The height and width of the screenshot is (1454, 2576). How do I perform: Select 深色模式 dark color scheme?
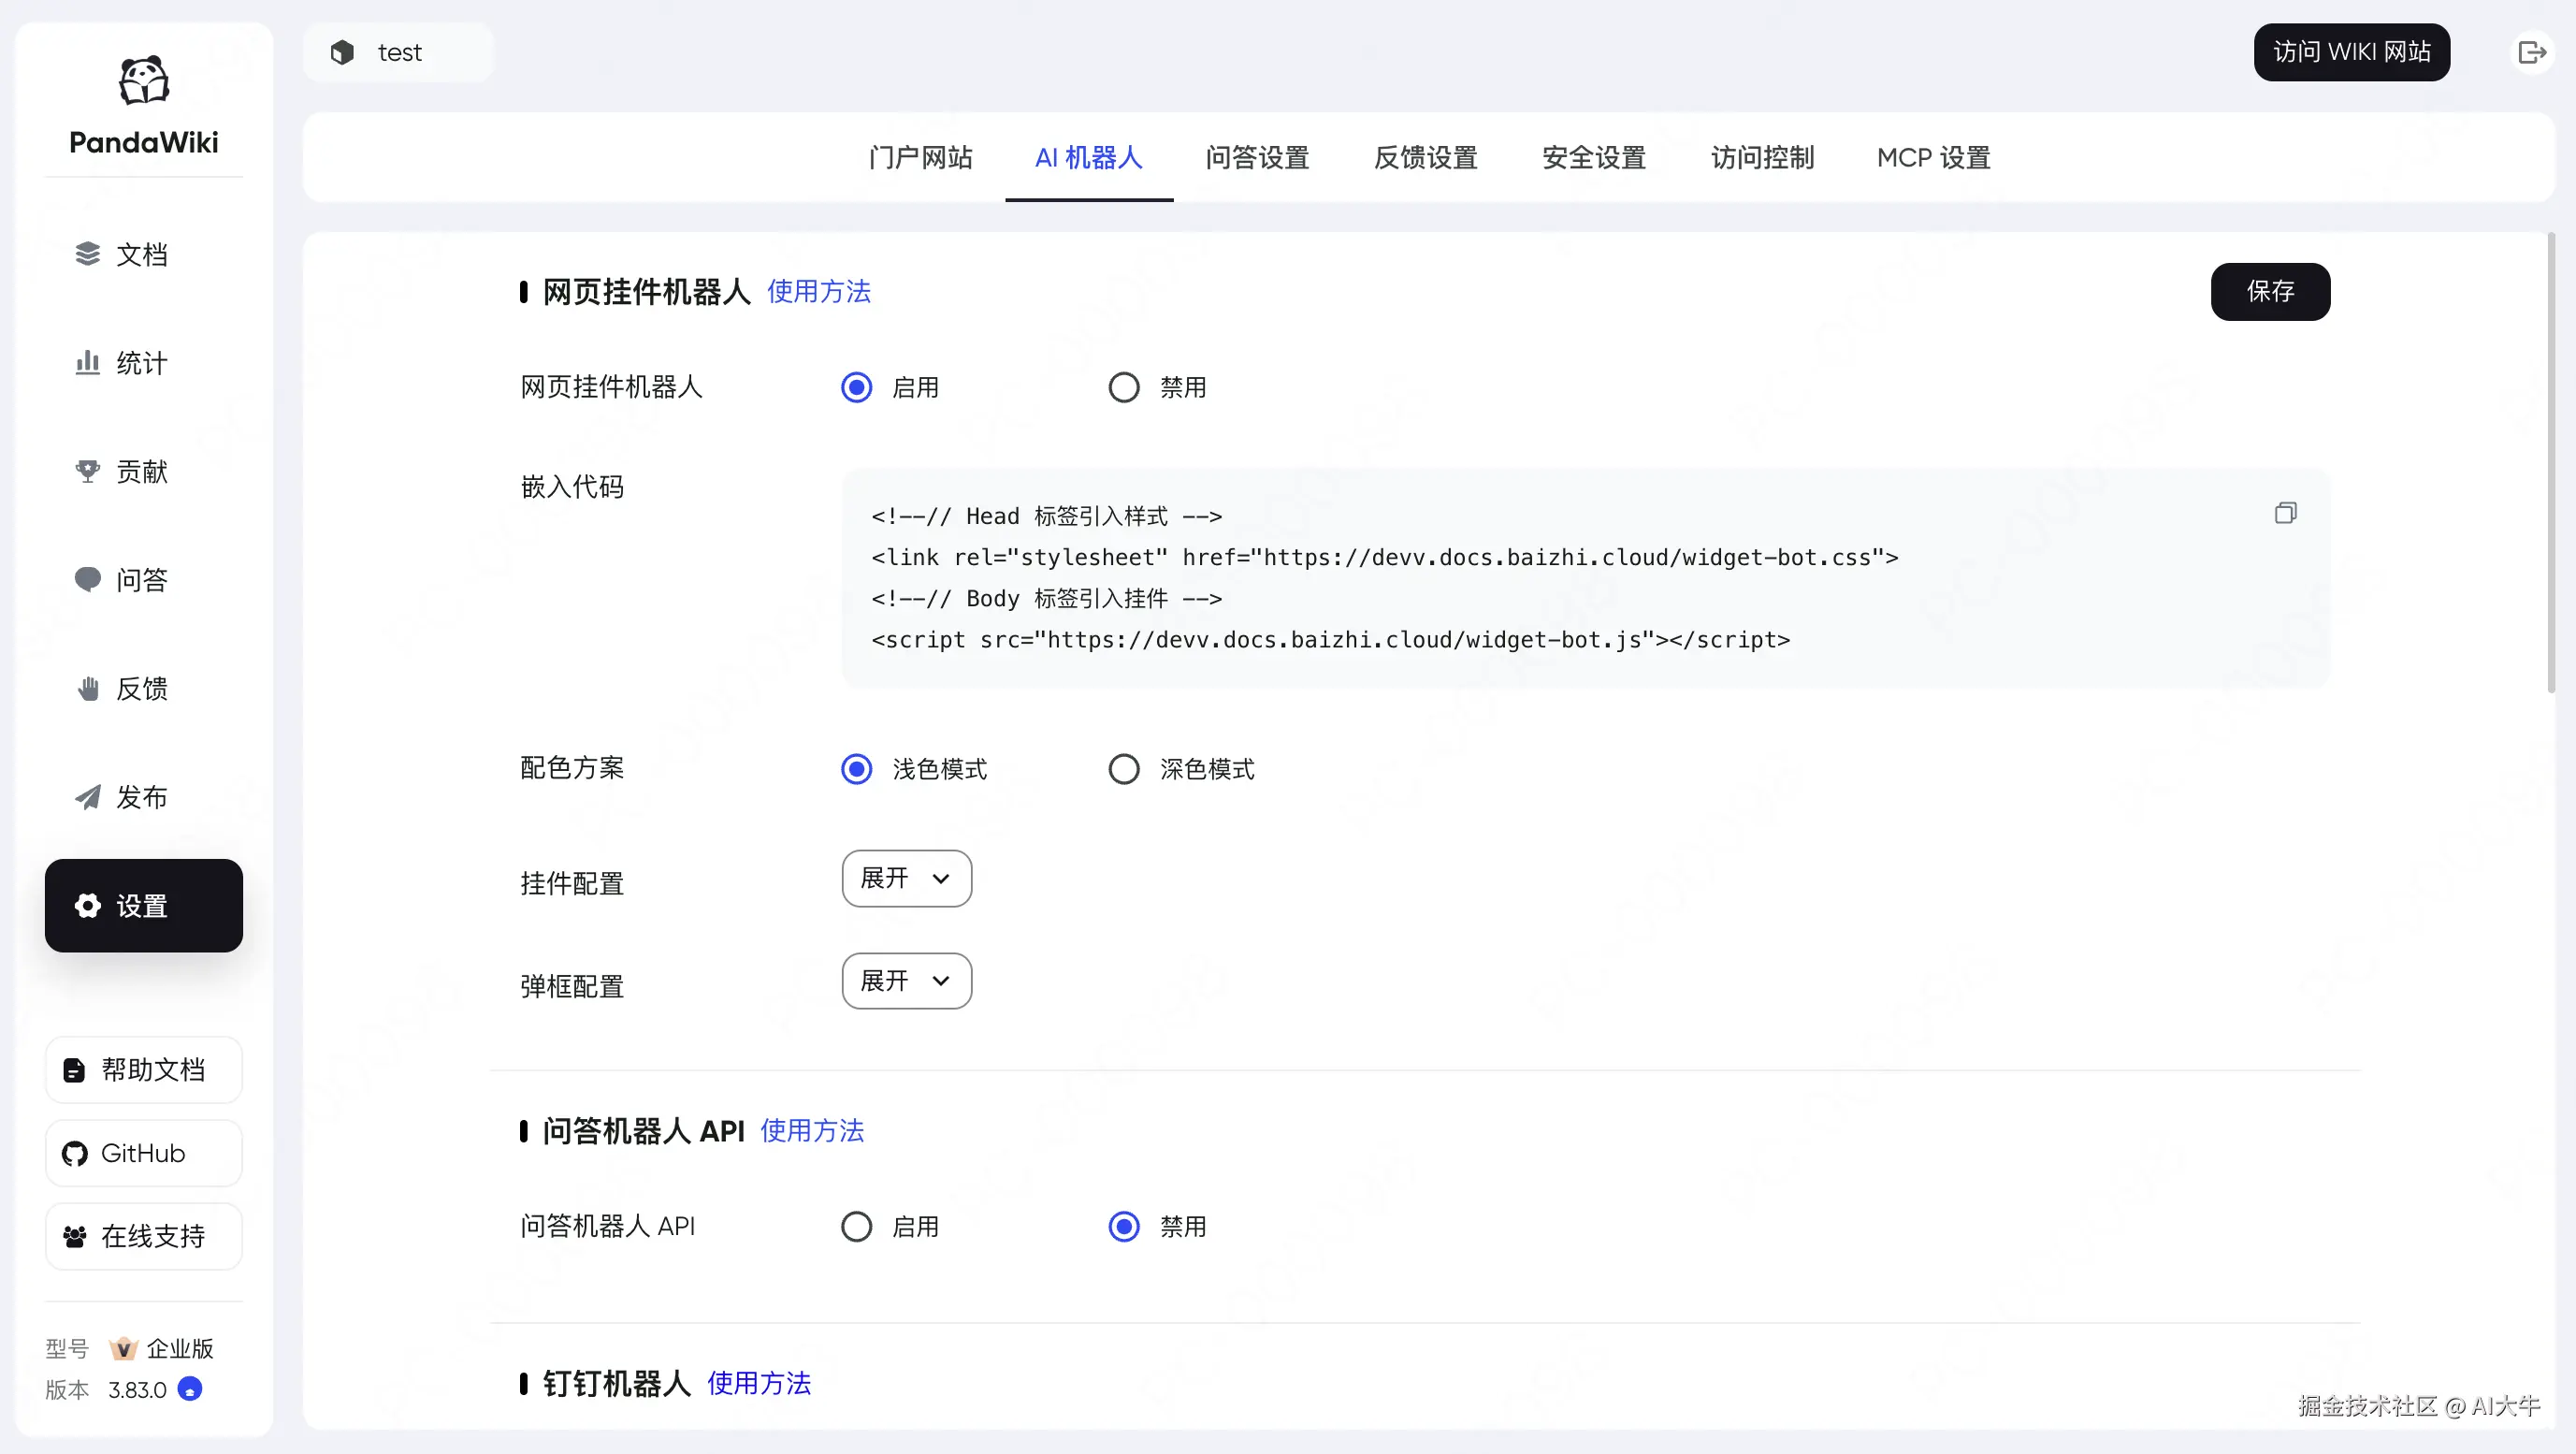click(1124, 769)
